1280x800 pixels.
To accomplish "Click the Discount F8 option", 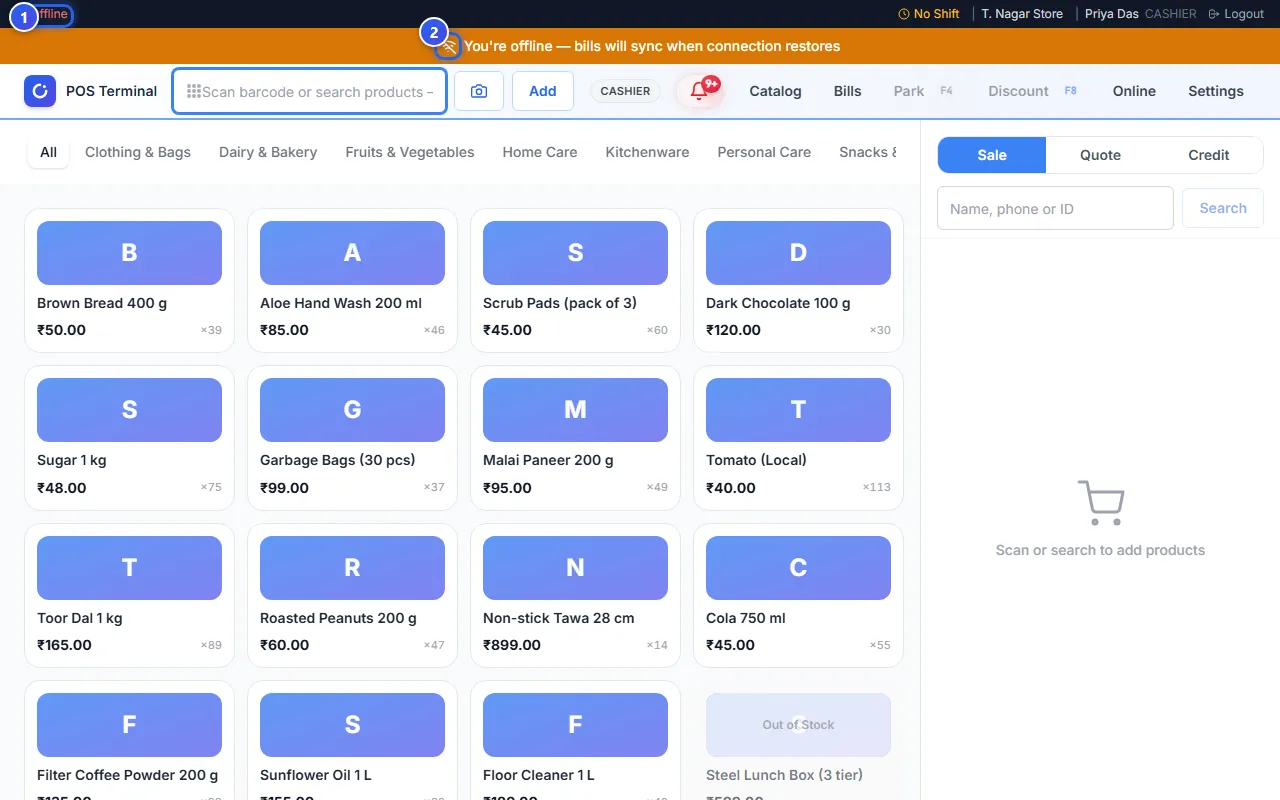I will click(x=1033, y=91).
